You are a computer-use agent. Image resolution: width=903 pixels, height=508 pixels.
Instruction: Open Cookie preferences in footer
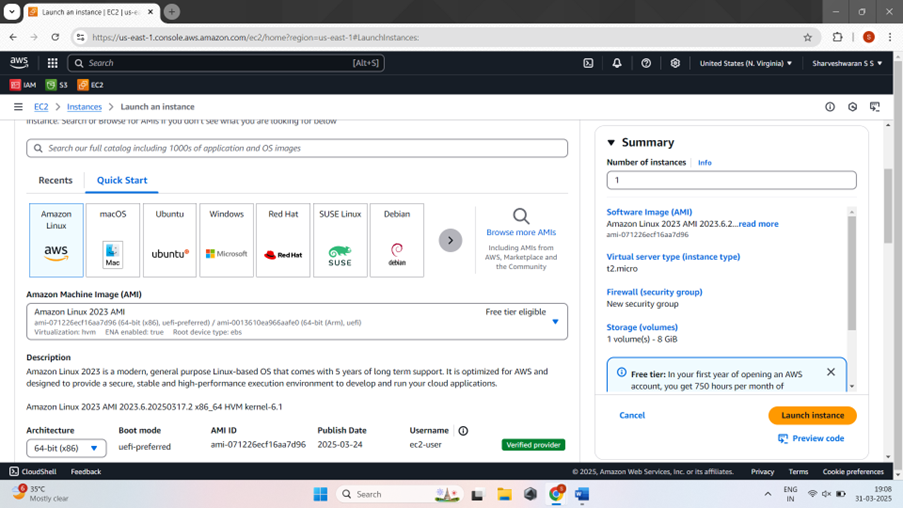pos(853,472)
